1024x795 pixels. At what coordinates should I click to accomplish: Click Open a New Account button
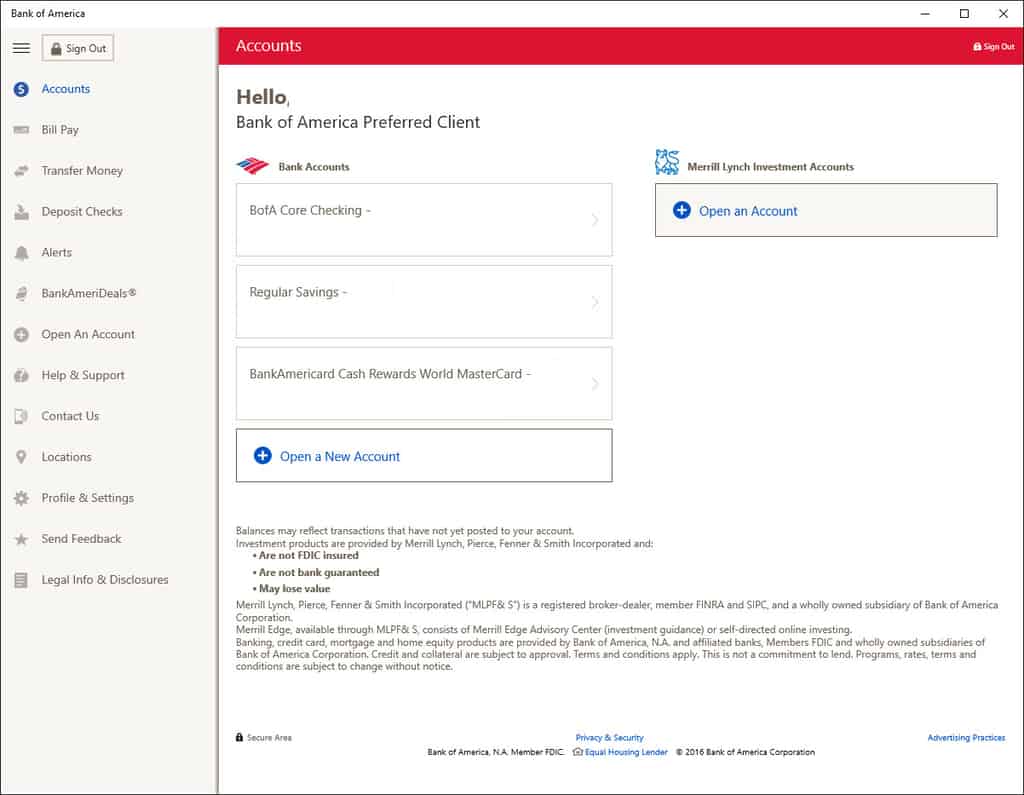coord(424,456)
